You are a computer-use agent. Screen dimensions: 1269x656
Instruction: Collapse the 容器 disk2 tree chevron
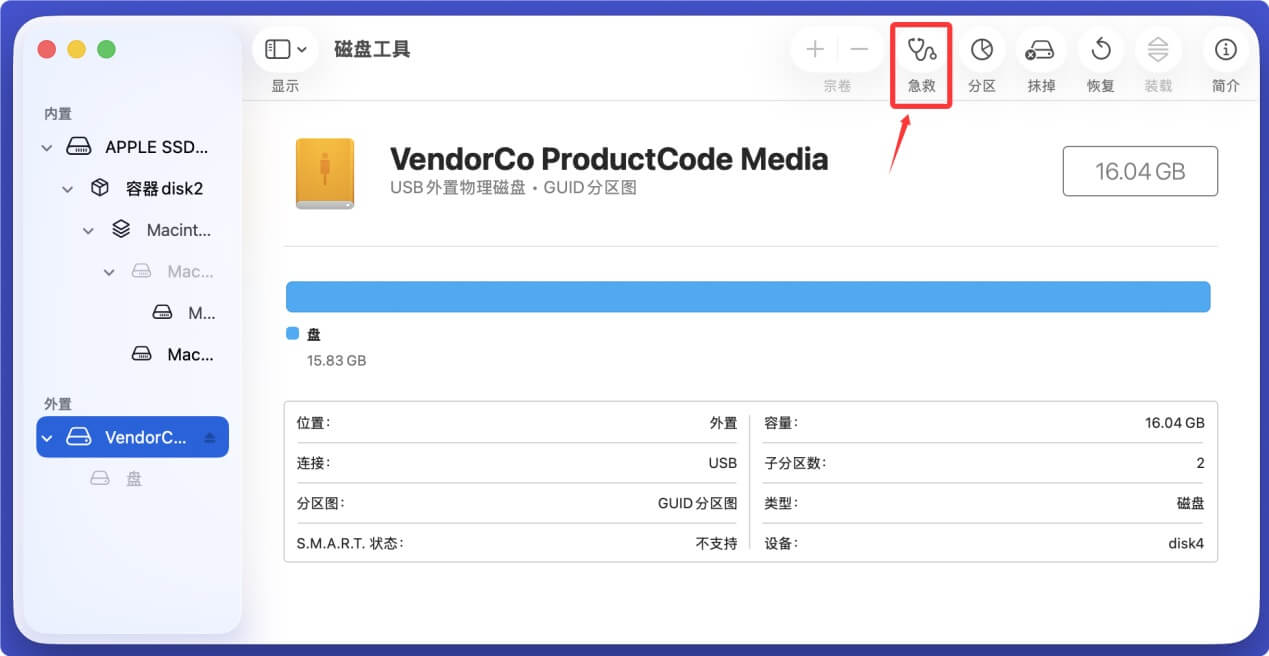tap(67, 188)
